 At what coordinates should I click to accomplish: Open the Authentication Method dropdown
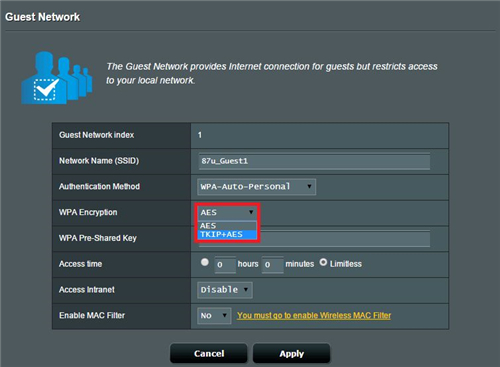coord(257,187)
